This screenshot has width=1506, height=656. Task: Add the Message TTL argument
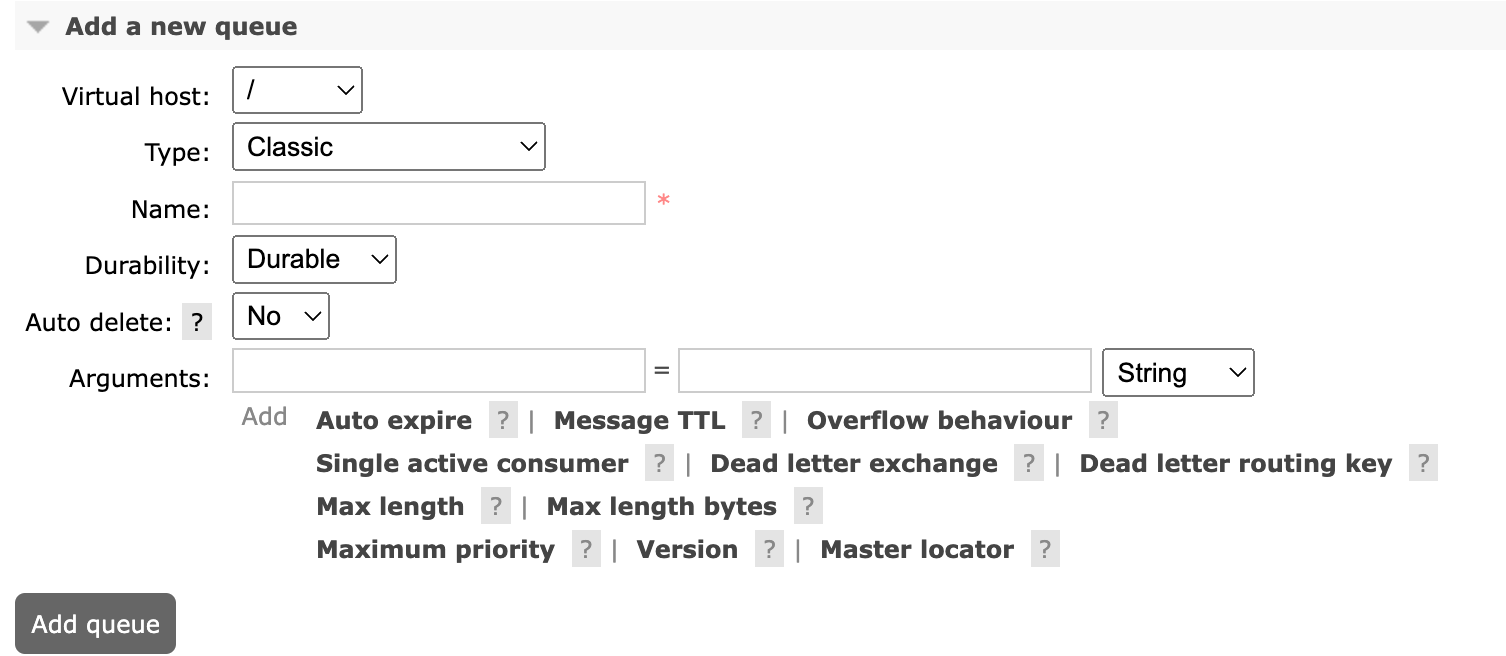pos(640,421)
